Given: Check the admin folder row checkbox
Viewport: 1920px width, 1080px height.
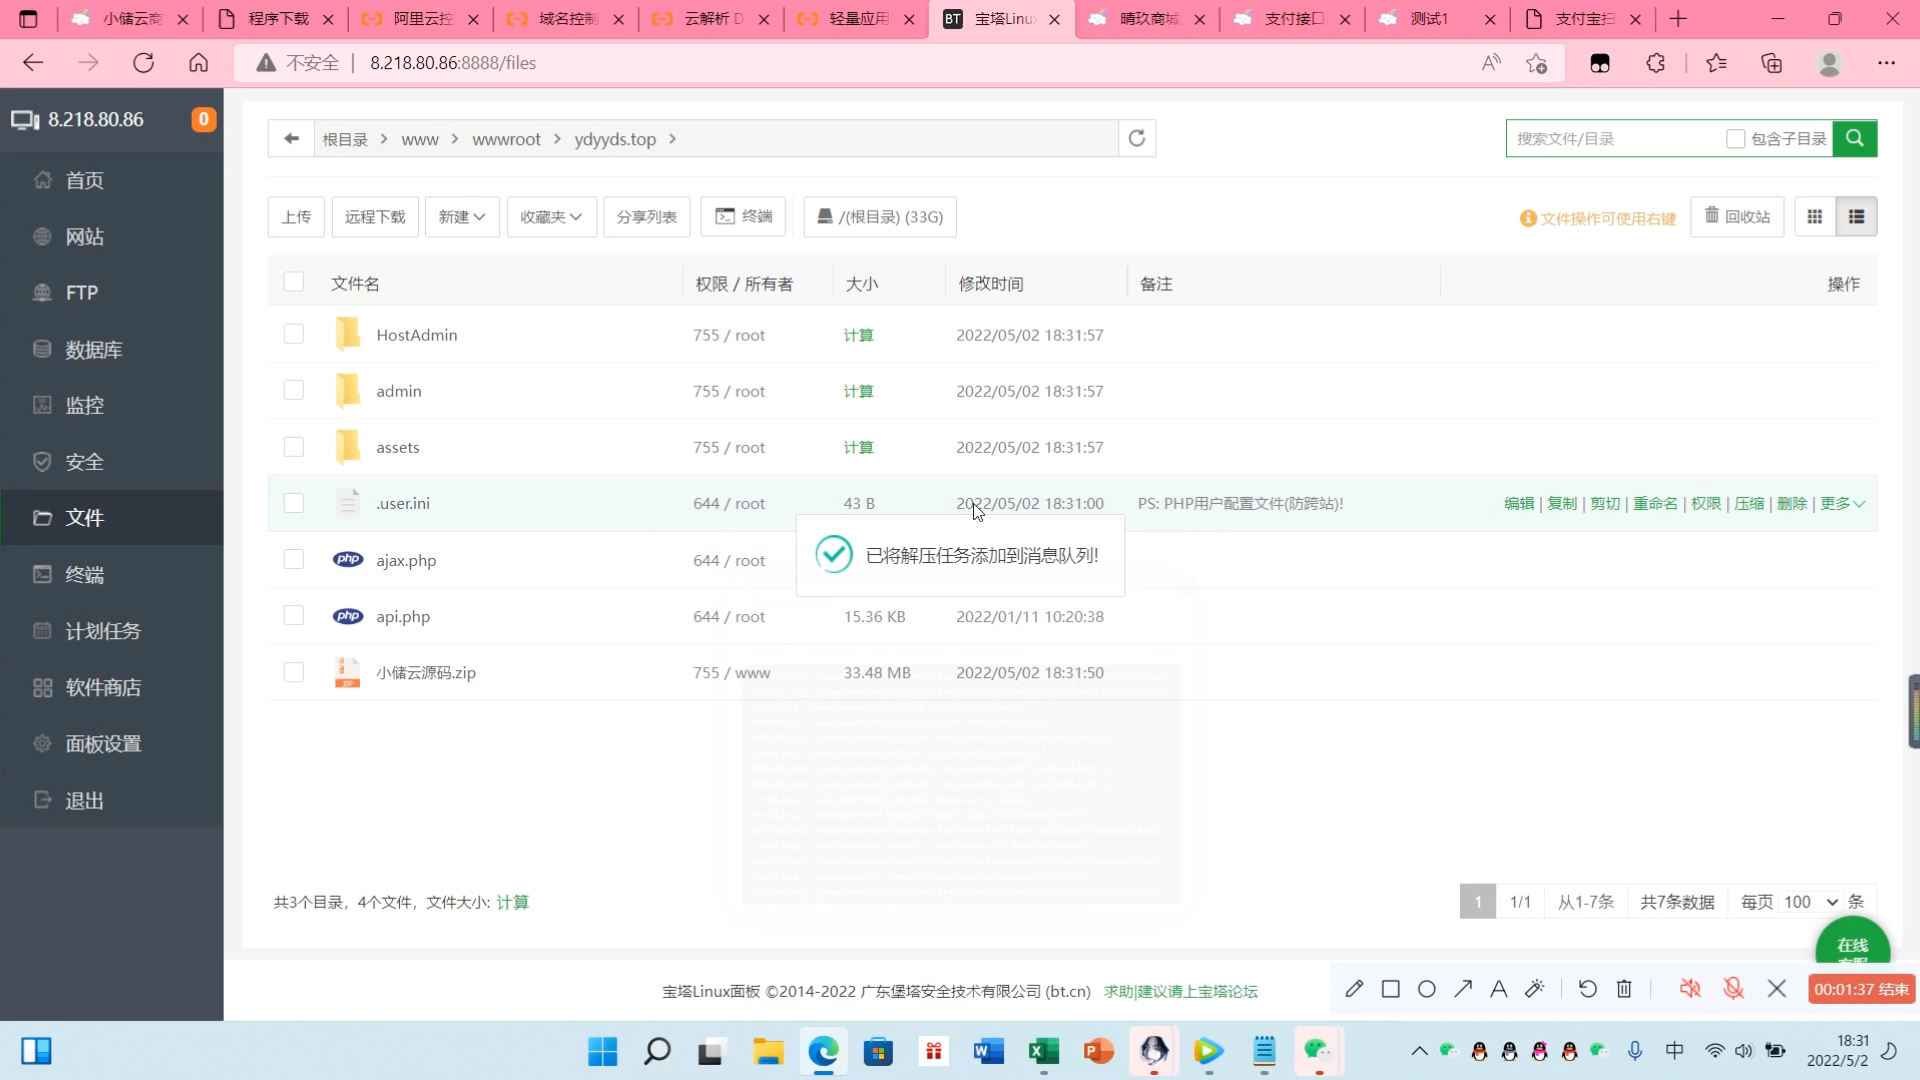Looking at the screenshot, I should 293,389.
